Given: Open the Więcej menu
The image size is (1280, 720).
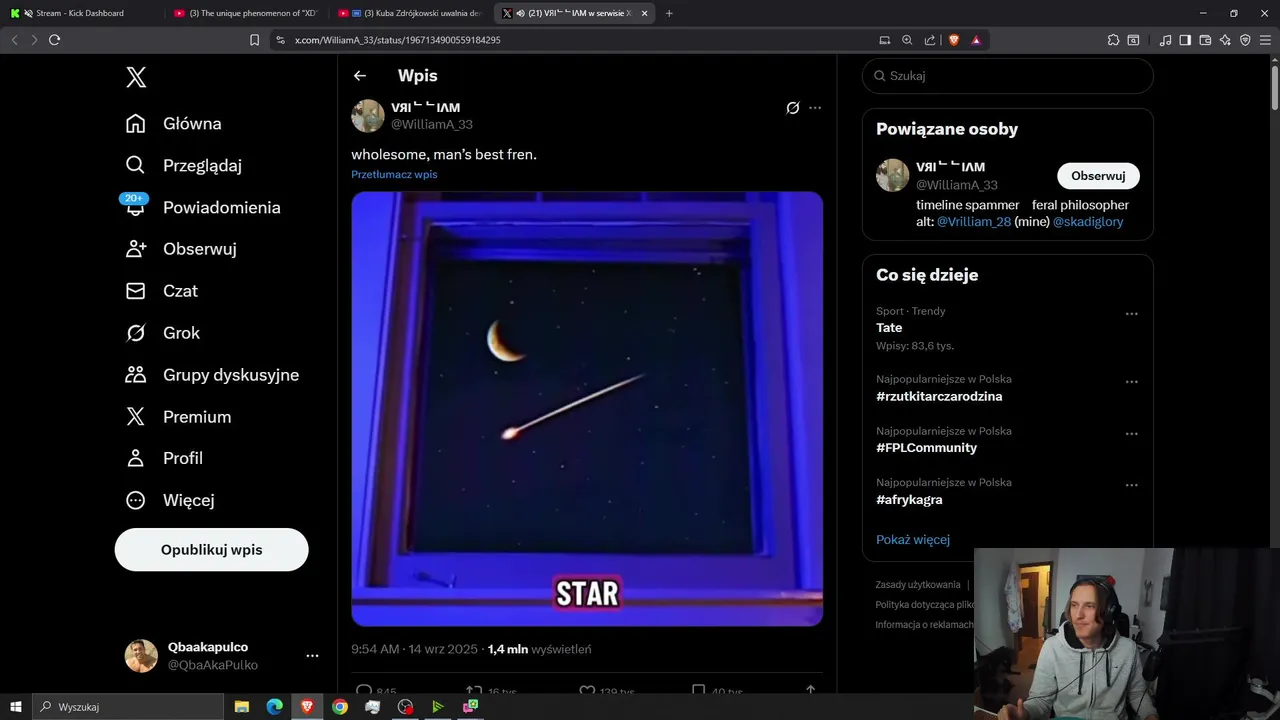Looking at the screenshot, I should [x=169, y=500].
